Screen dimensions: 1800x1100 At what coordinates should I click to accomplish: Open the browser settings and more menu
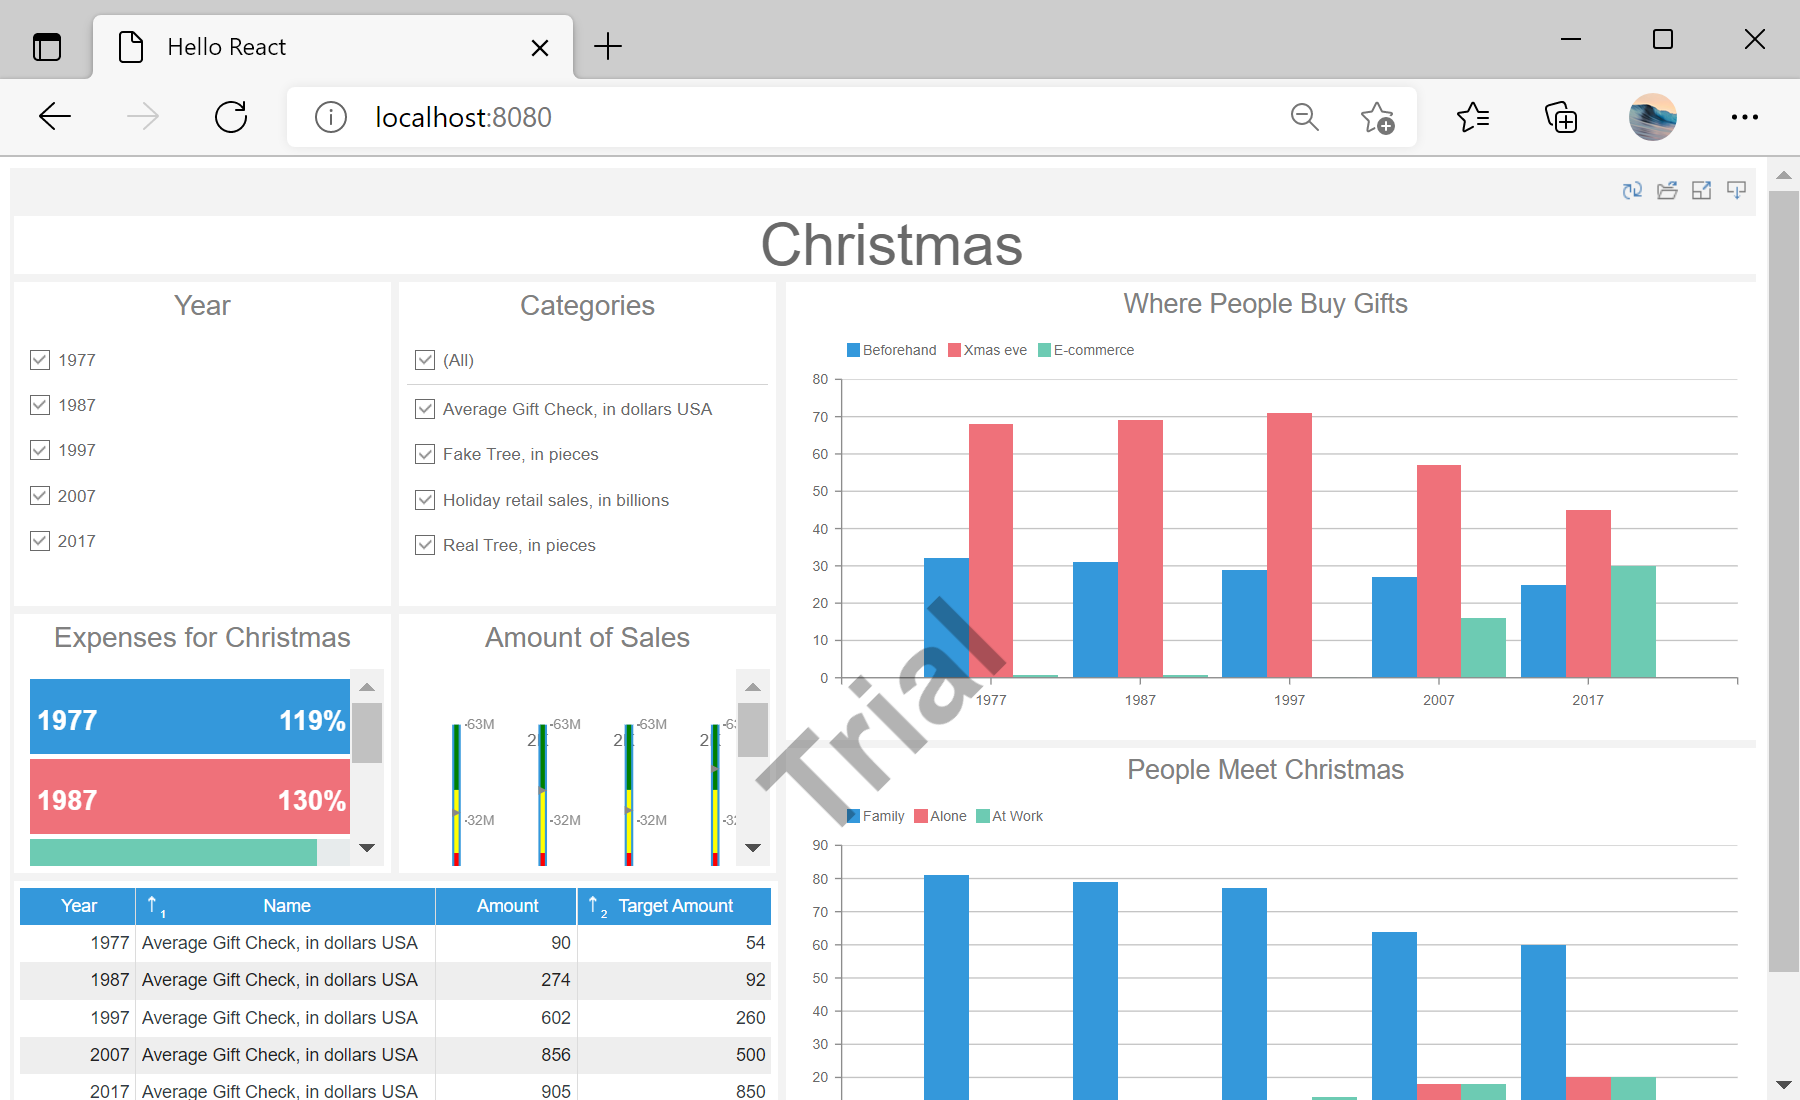1744,116
